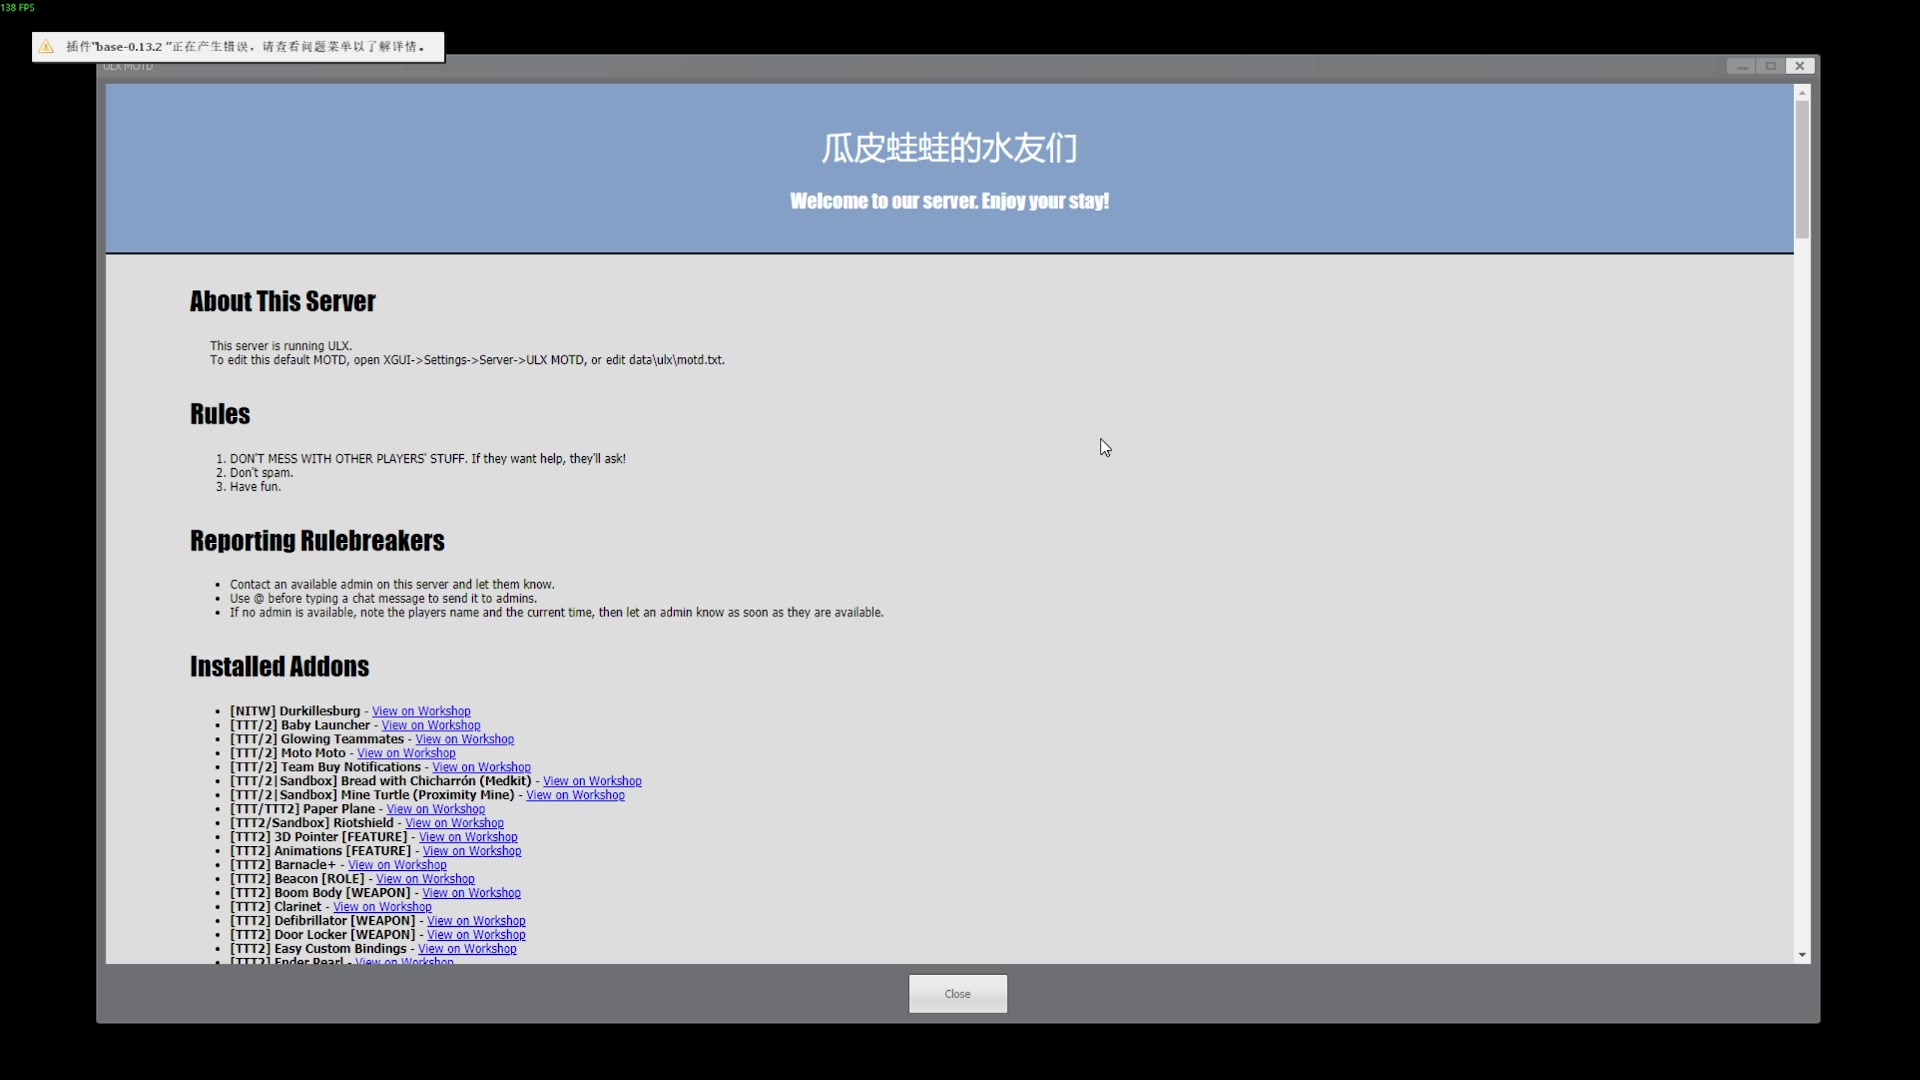
Task: Open Workshop link for Moto Moto
Action: [x=406, y=753]
